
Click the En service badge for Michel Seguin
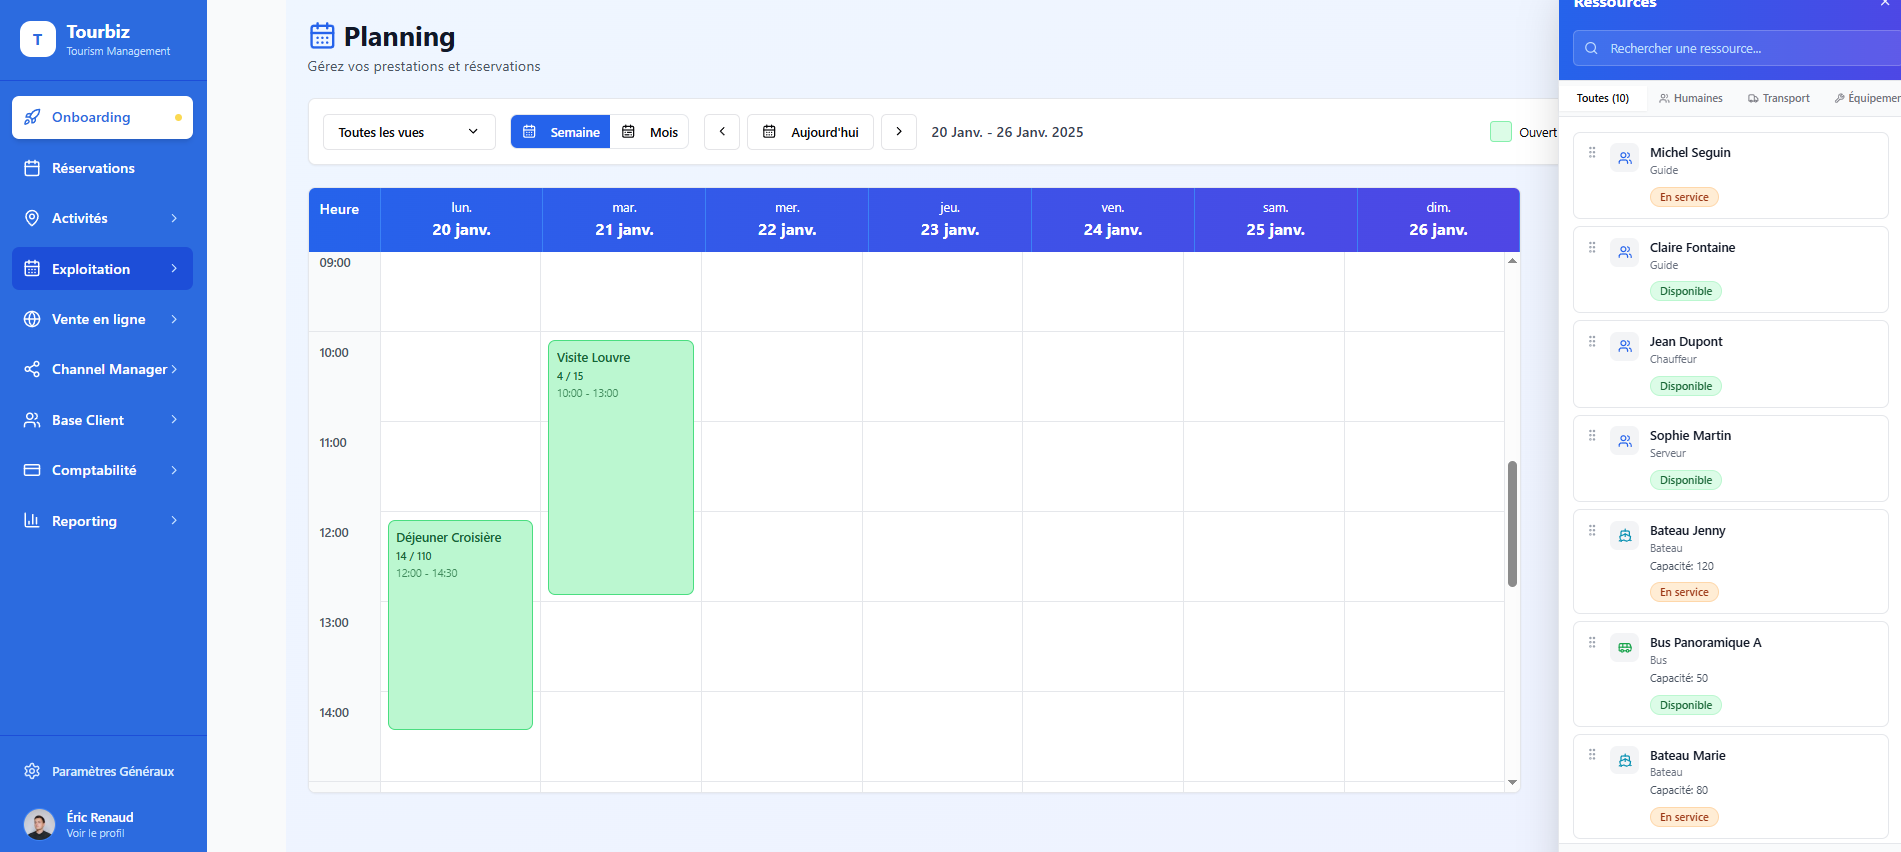[x=1684, y=197]
